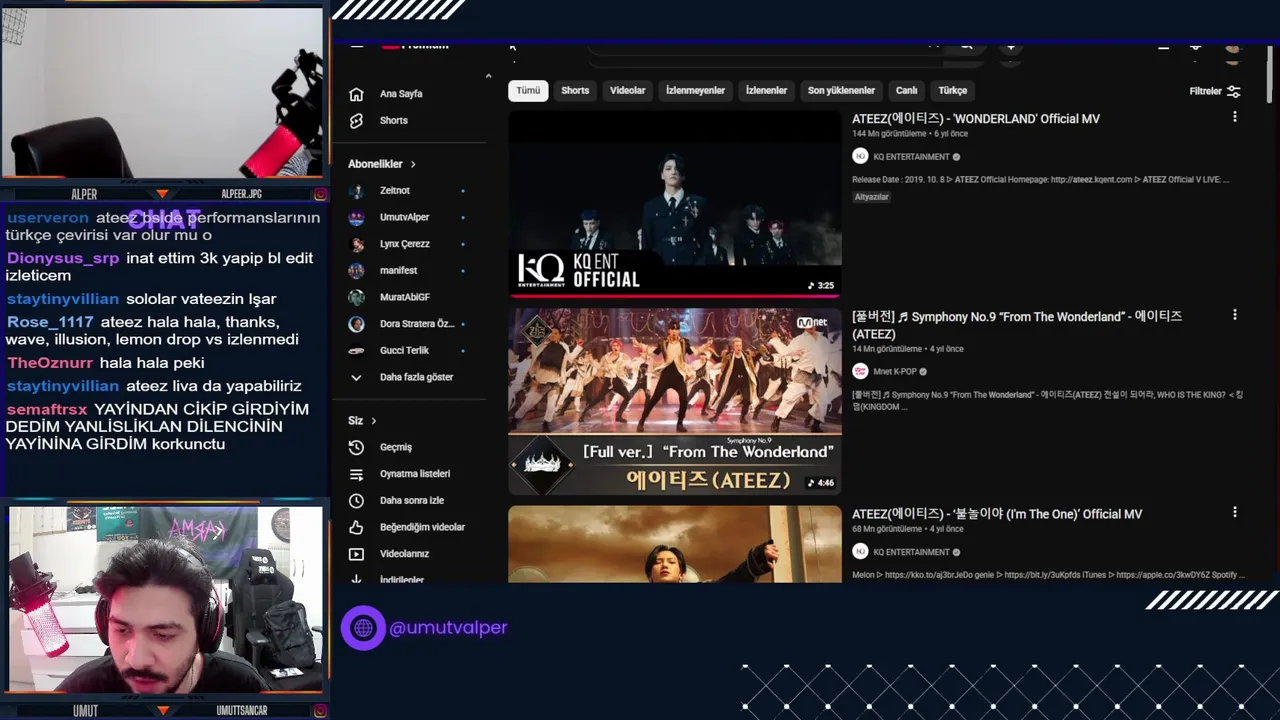Viewport: 1280px width, 720px height.
Task: Click the globe icon beside @umutvalper
Action: click(x=363, y=628)
